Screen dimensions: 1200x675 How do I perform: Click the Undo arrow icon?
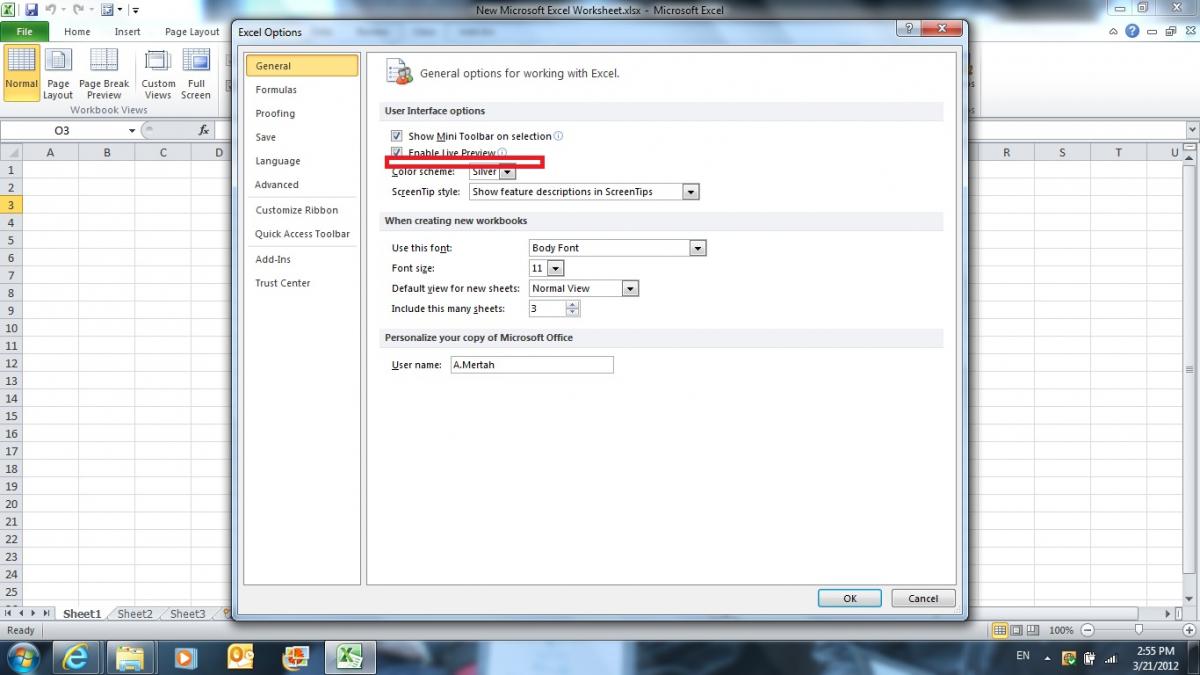[x=49, y=10]
